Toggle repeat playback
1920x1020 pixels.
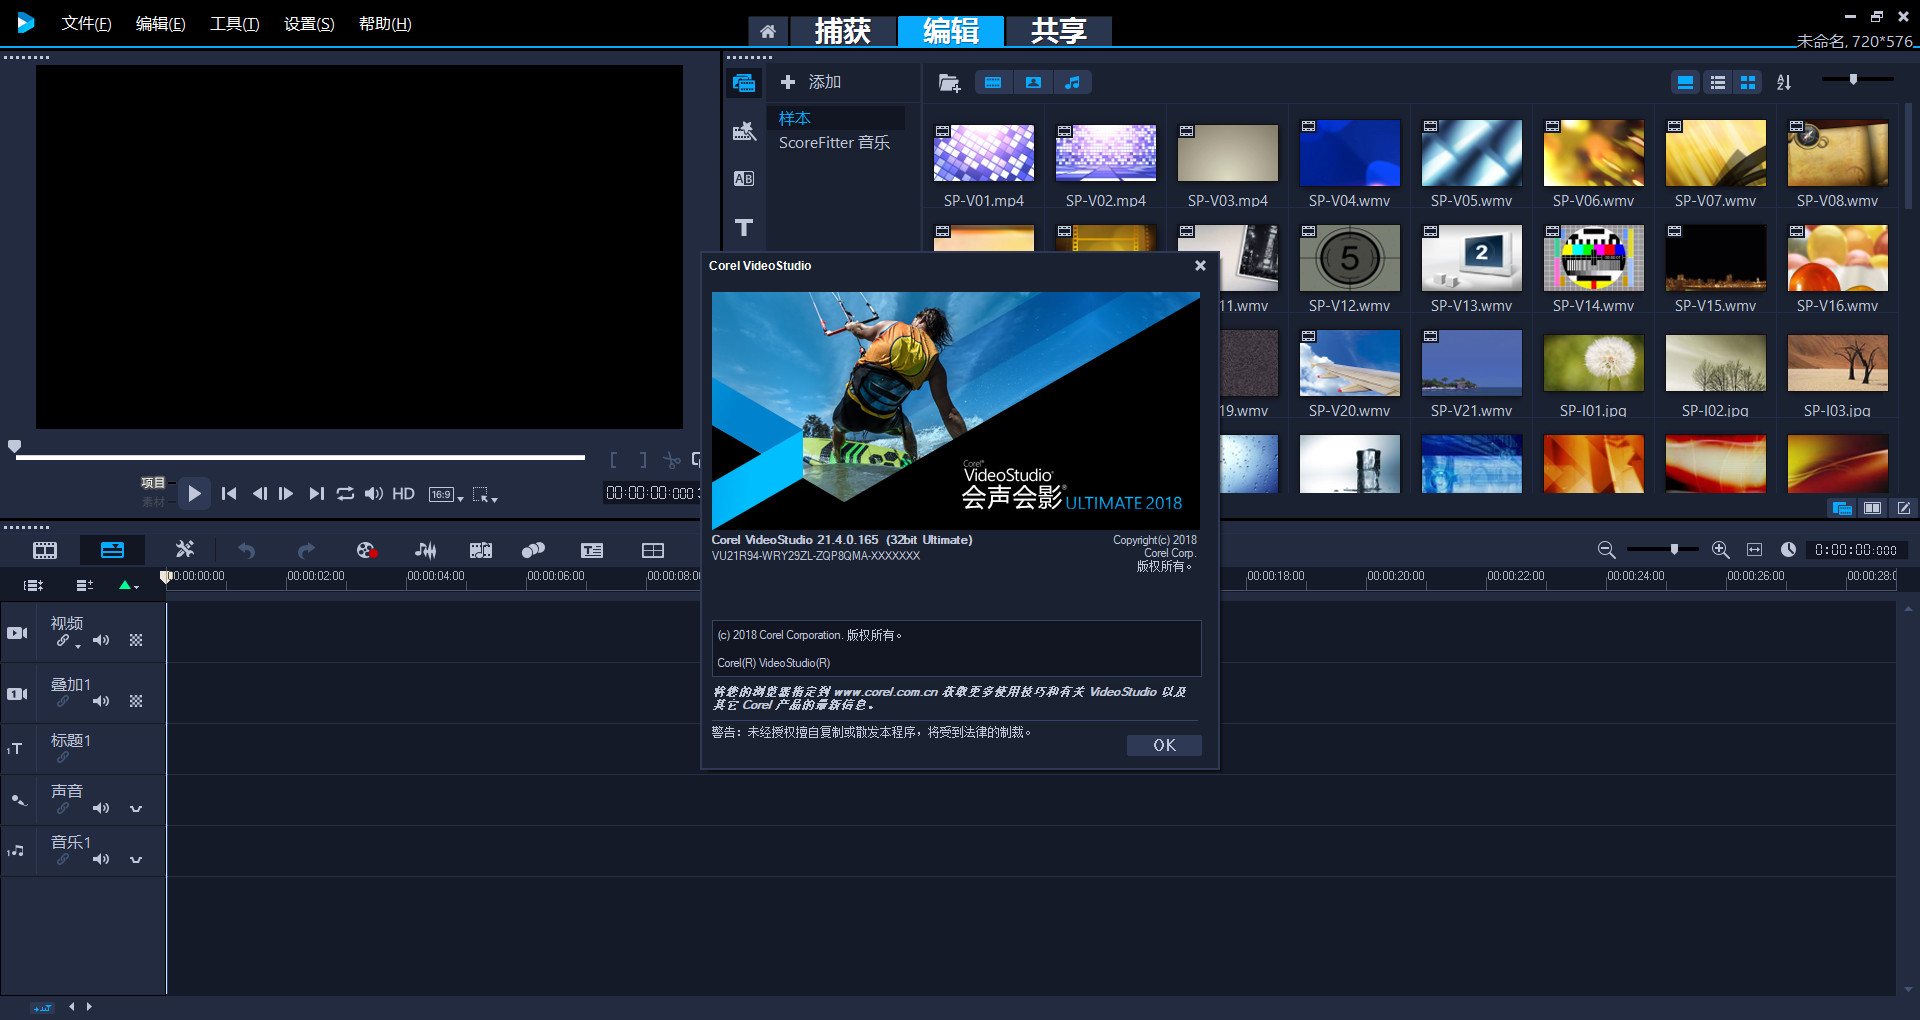[345, 493]
